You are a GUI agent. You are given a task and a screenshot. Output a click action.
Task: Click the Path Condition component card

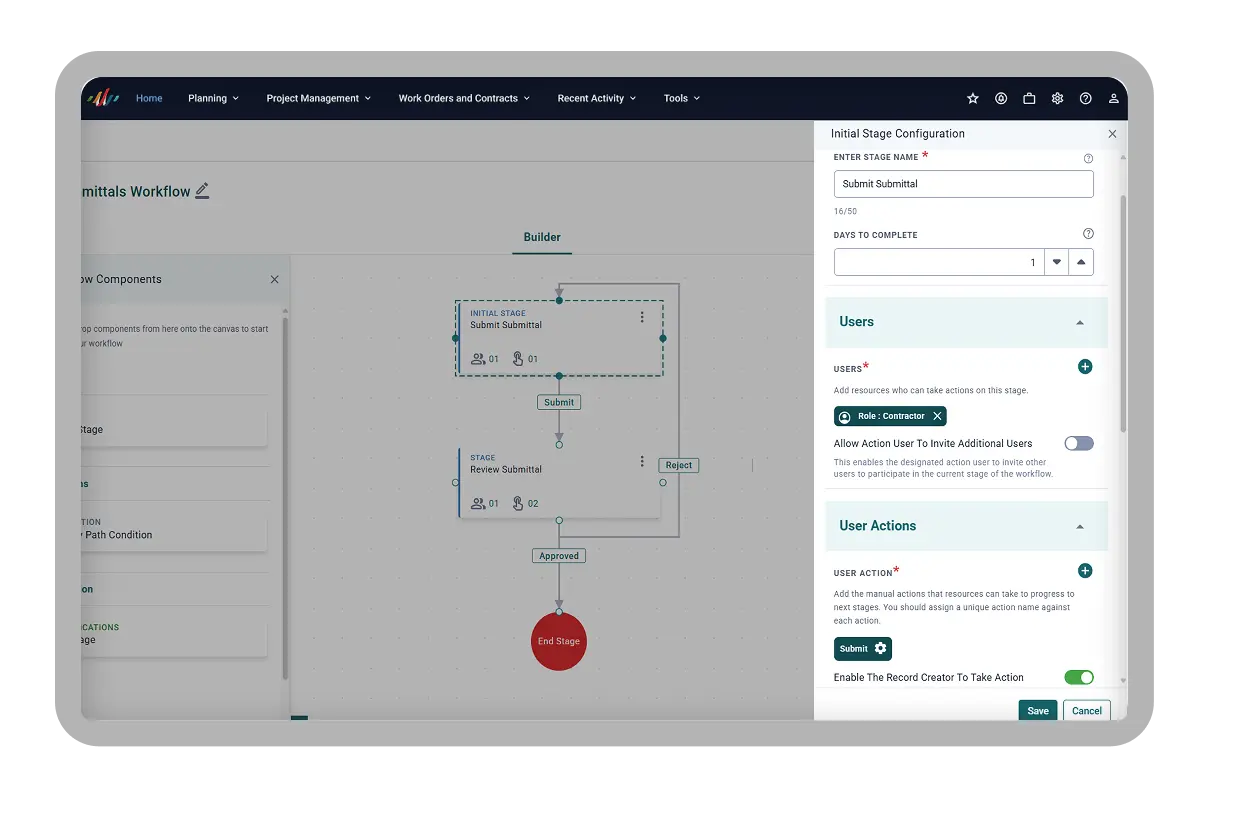click(x=175, y=534)
